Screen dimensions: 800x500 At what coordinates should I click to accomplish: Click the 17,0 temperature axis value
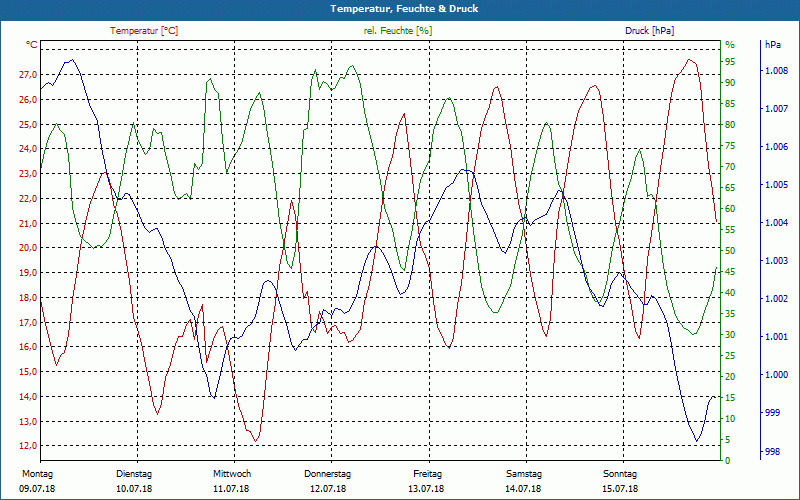[x=28, y=323]
